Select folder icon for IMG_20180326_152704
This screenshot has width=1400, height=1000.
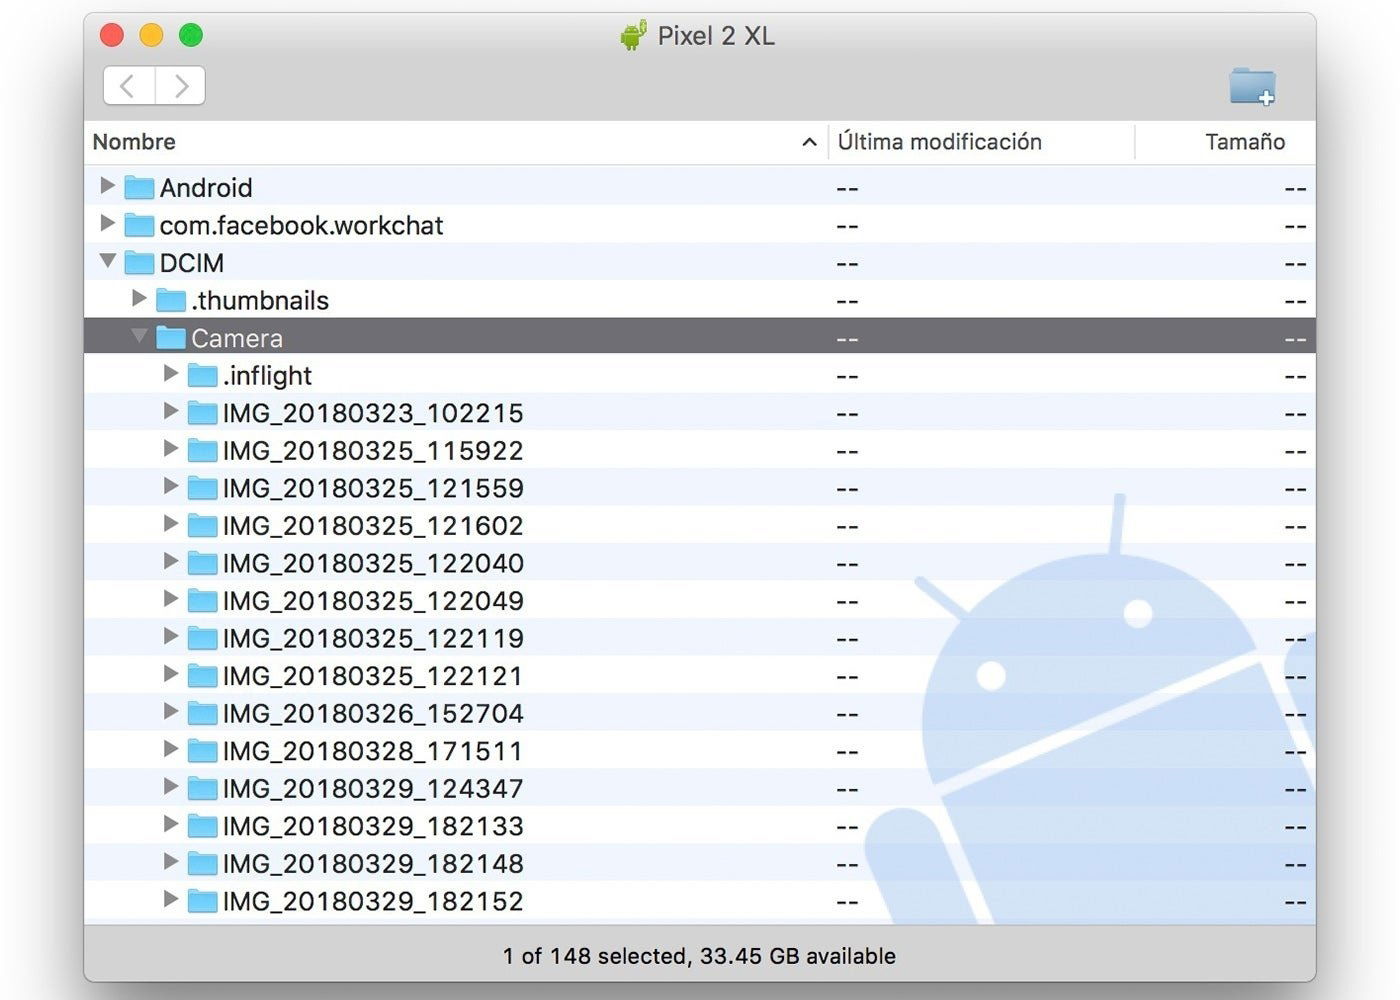[203, 713]
